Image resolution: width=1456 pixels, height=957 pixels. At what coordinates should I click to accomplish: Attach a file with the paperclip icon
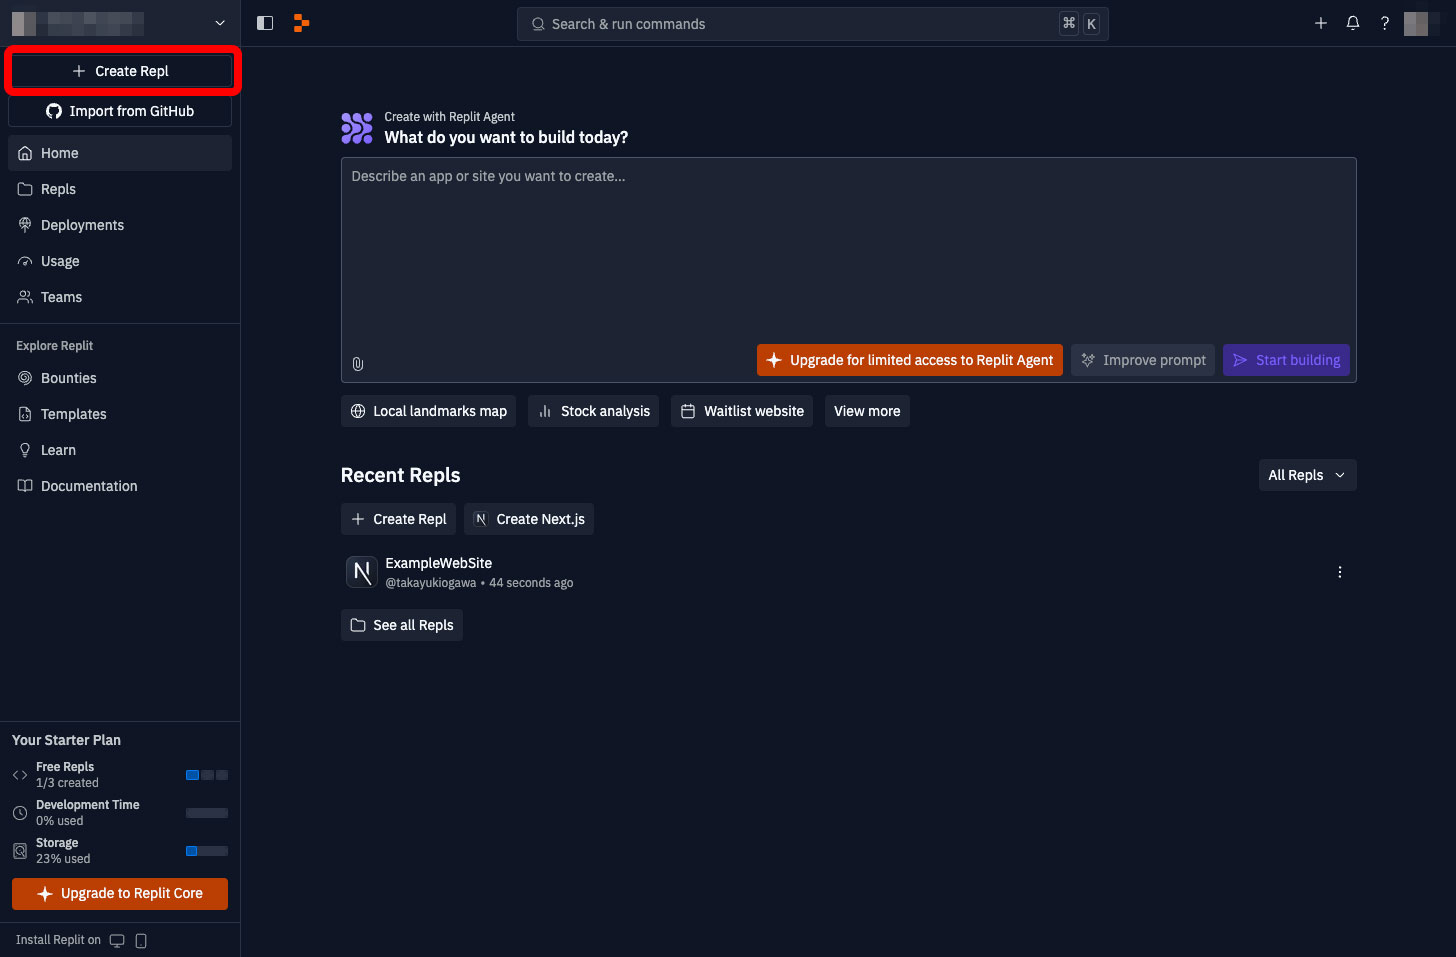click(x=358, y=364)
